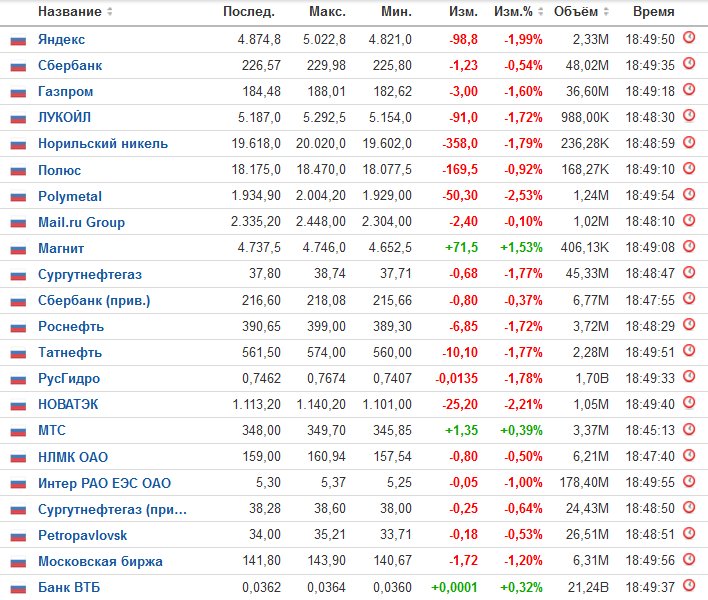Open the НОВАТЭК stock link
The height and width of the screenshot is (600, 708).
tap(68, 404)
